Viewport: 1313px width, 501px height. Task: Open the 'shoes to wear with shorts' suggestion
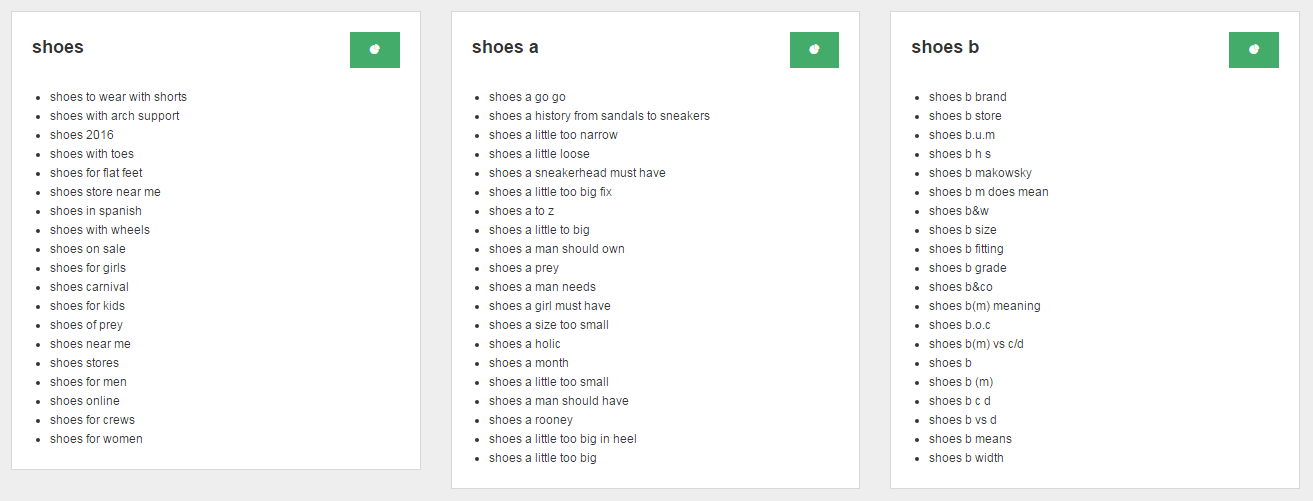[118, 97]
